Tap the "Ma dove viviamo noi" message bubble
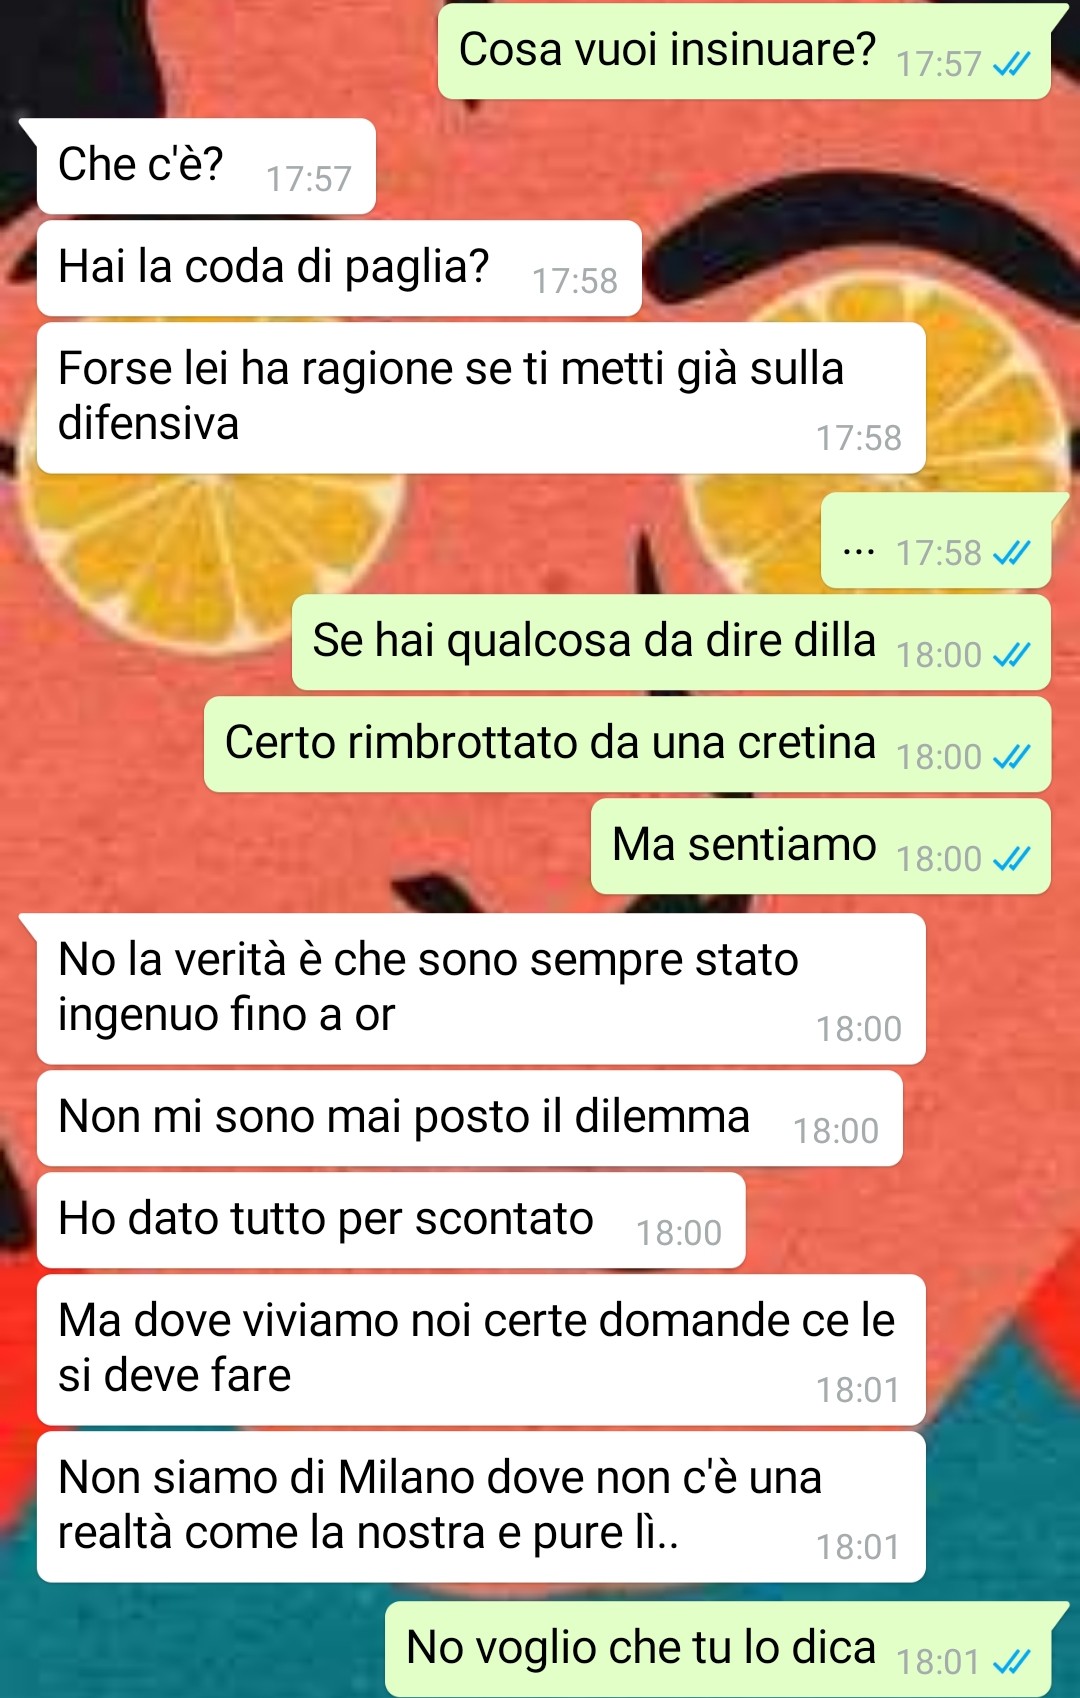Image resolution: width=1080 pixels, height=1698 pixels. point(481,1350)
